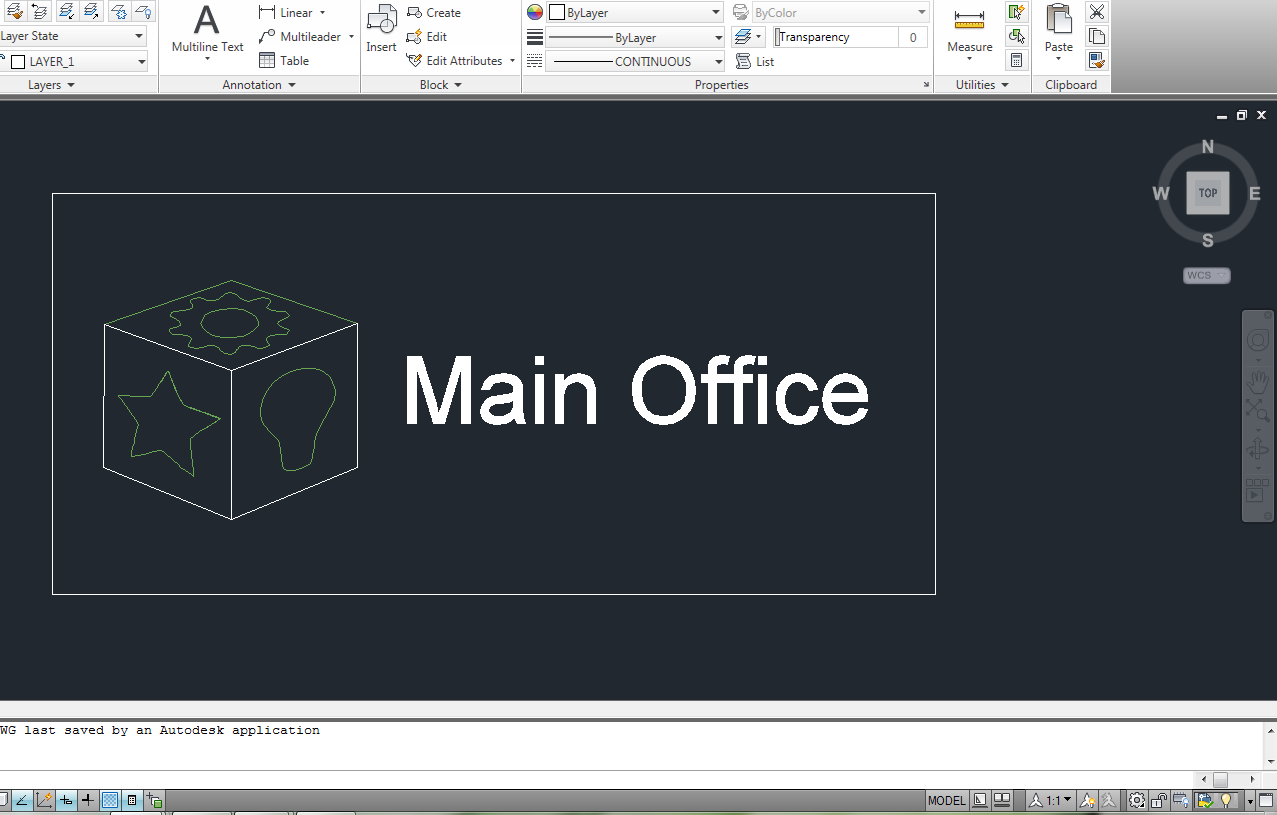Open the WCS coordinate system menu

[x=1207, y=275]
